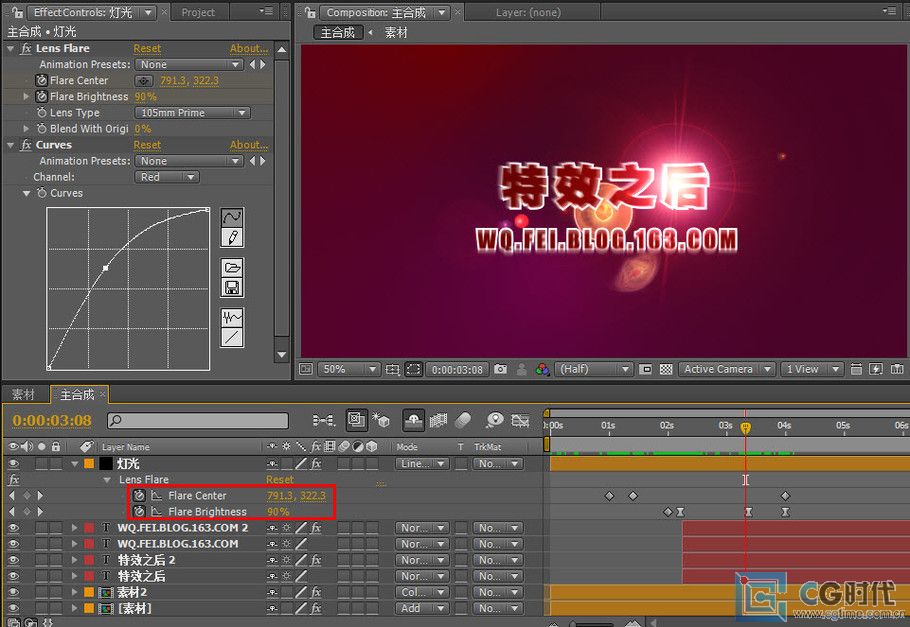The width and height of the screenshot is (910, 627).
Task: Reset the Curves effect
Action: 147,145
